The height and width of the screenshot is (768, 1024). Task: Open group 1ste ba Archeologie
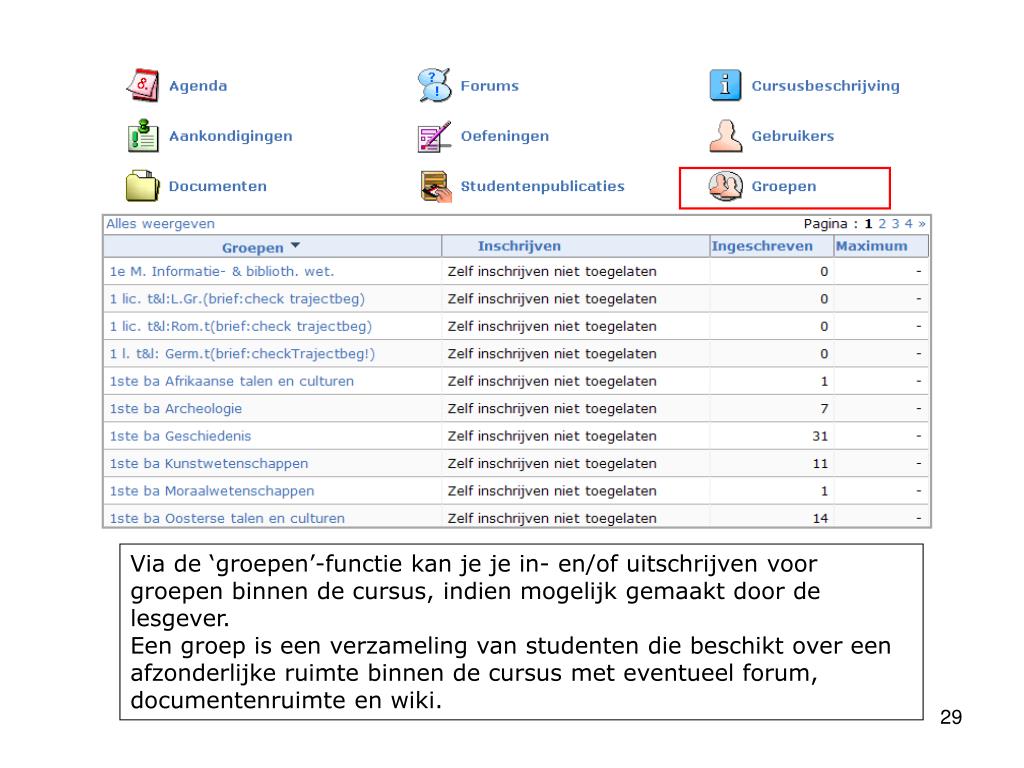[x=176, y=409]
